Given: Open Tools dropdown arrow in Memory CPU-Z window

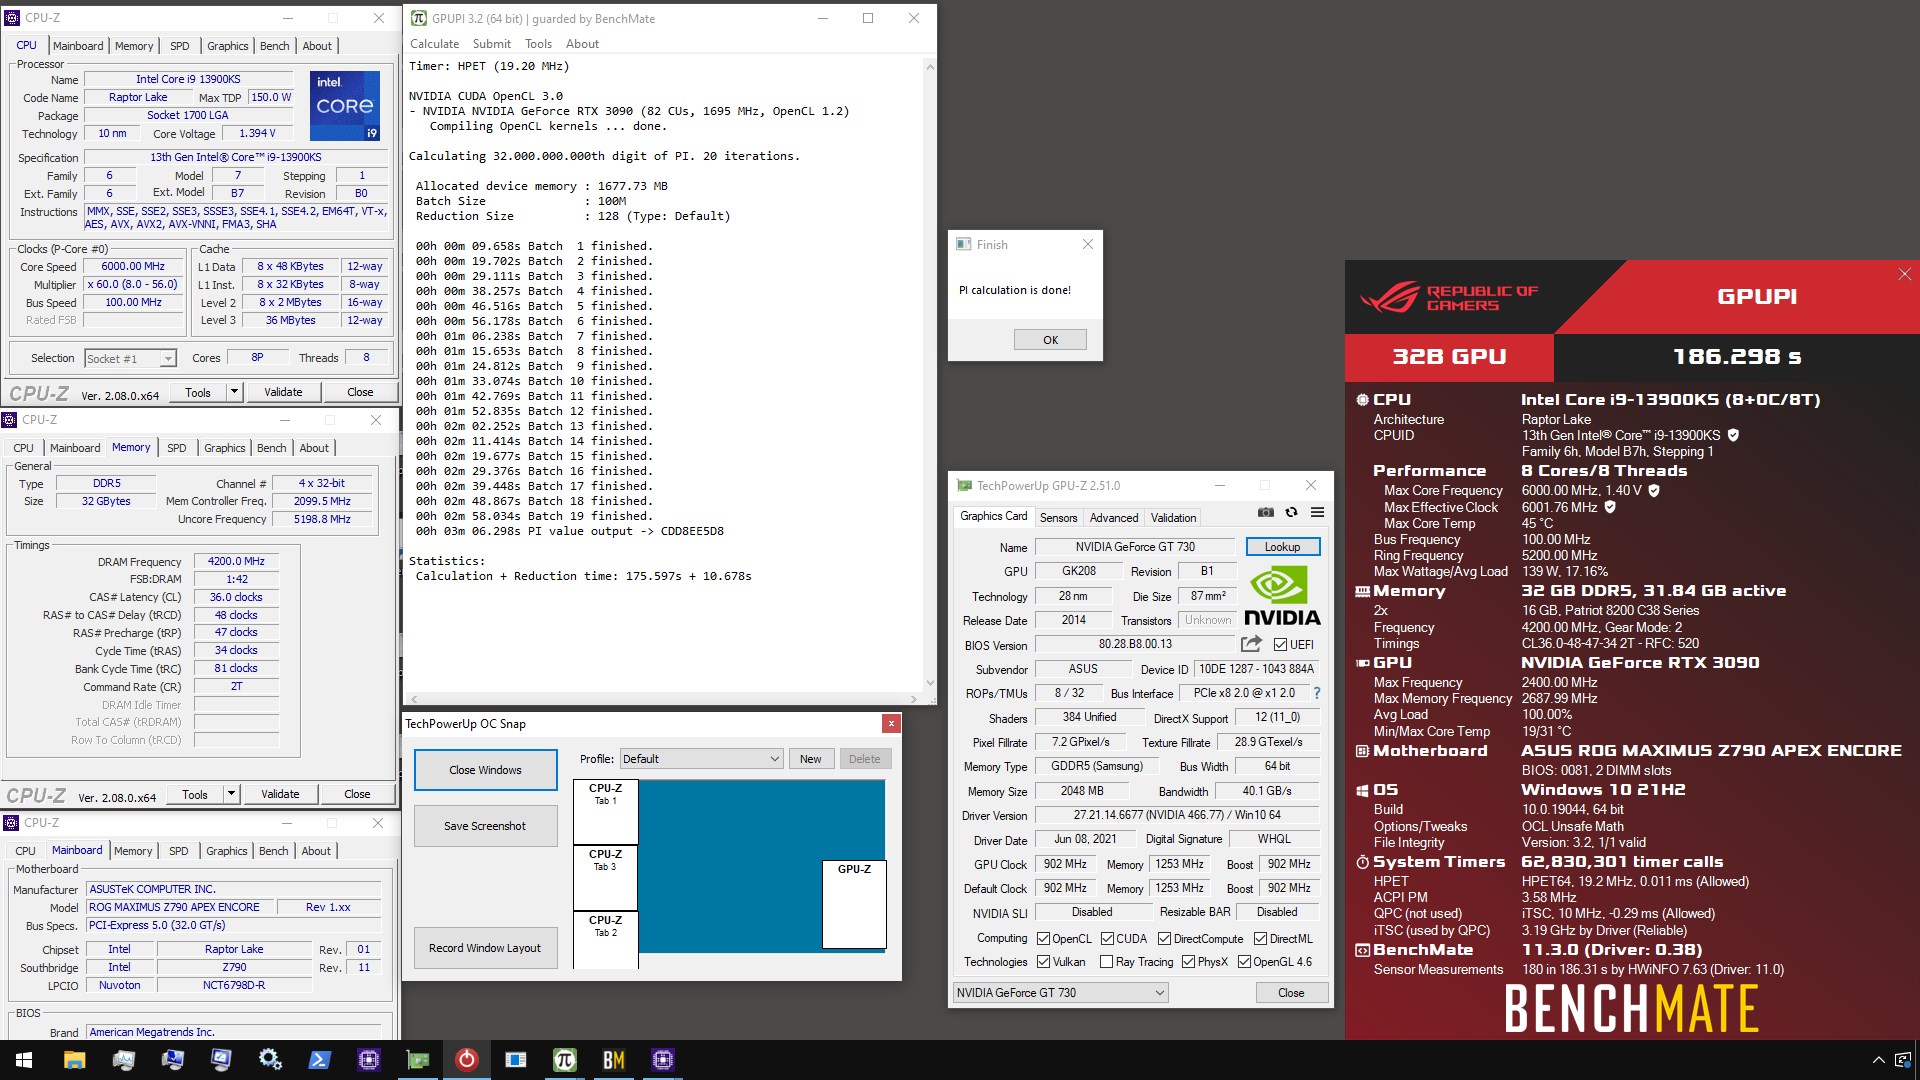Looking at the screenshot, I should tap(231, 794).
